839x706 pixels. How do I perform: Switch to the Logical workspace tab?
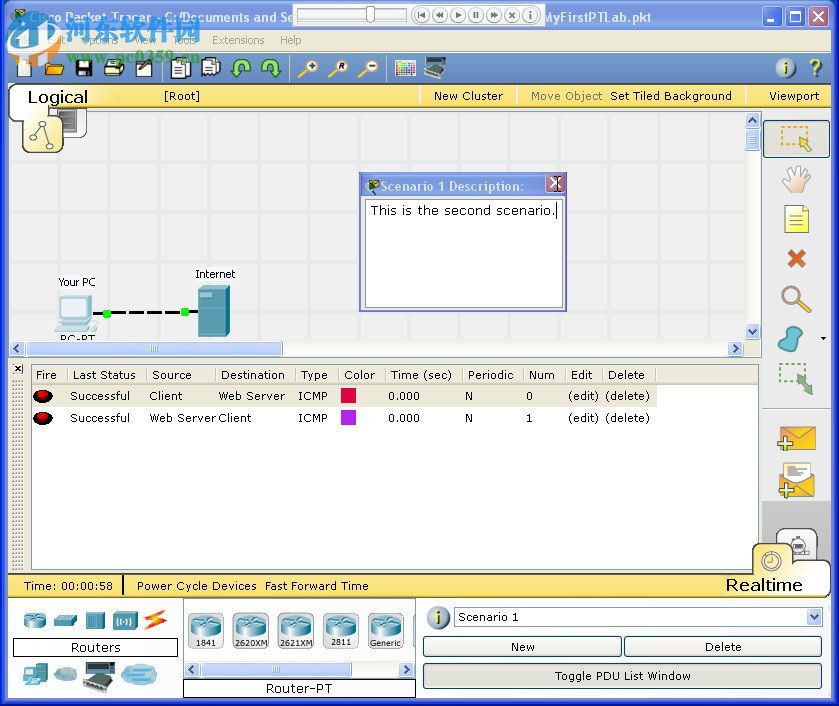(x=57, y=97)
